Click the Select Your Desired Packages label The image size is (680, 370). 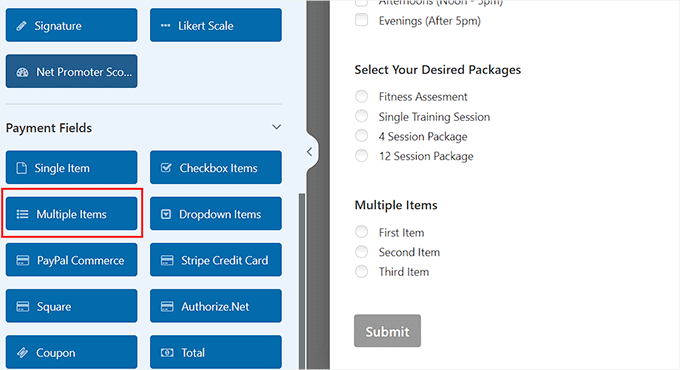coord(438,70)
